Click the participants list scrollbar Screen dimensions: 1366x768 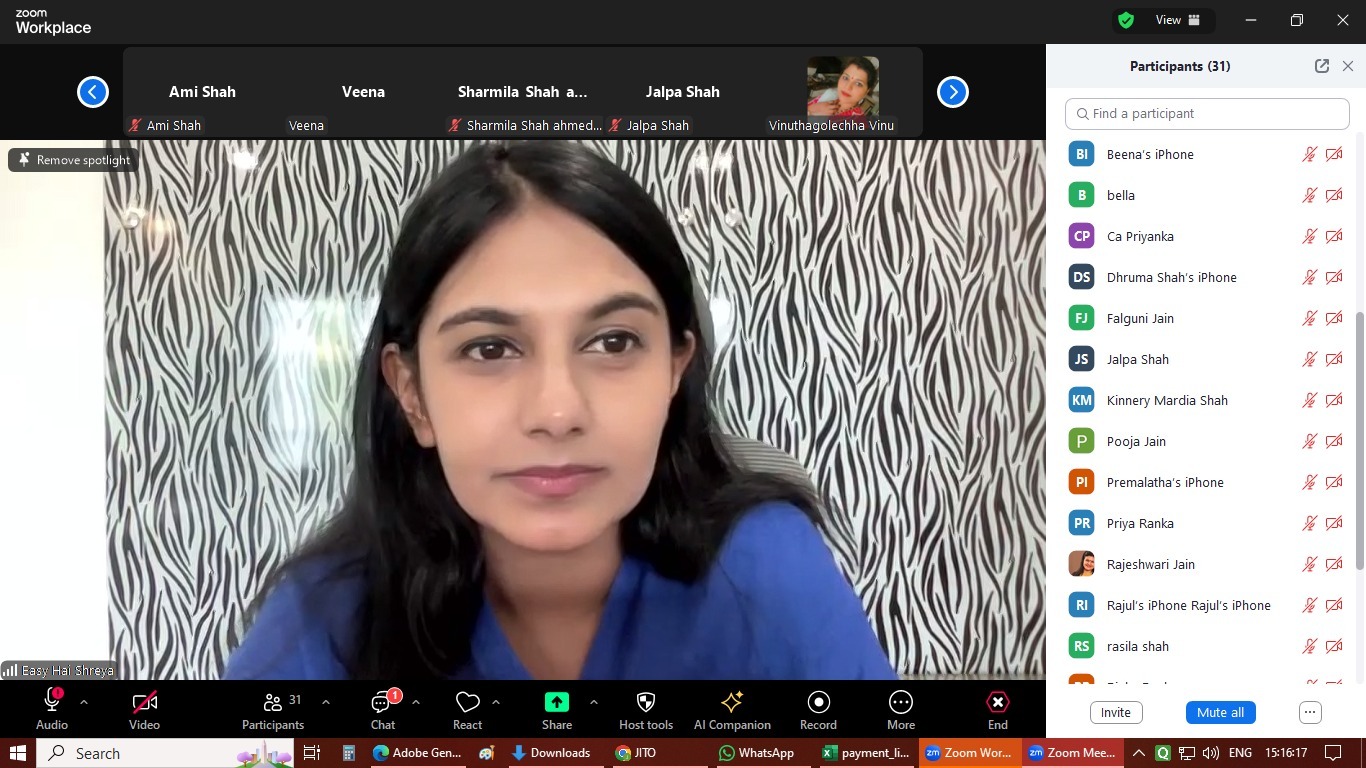1359,440
